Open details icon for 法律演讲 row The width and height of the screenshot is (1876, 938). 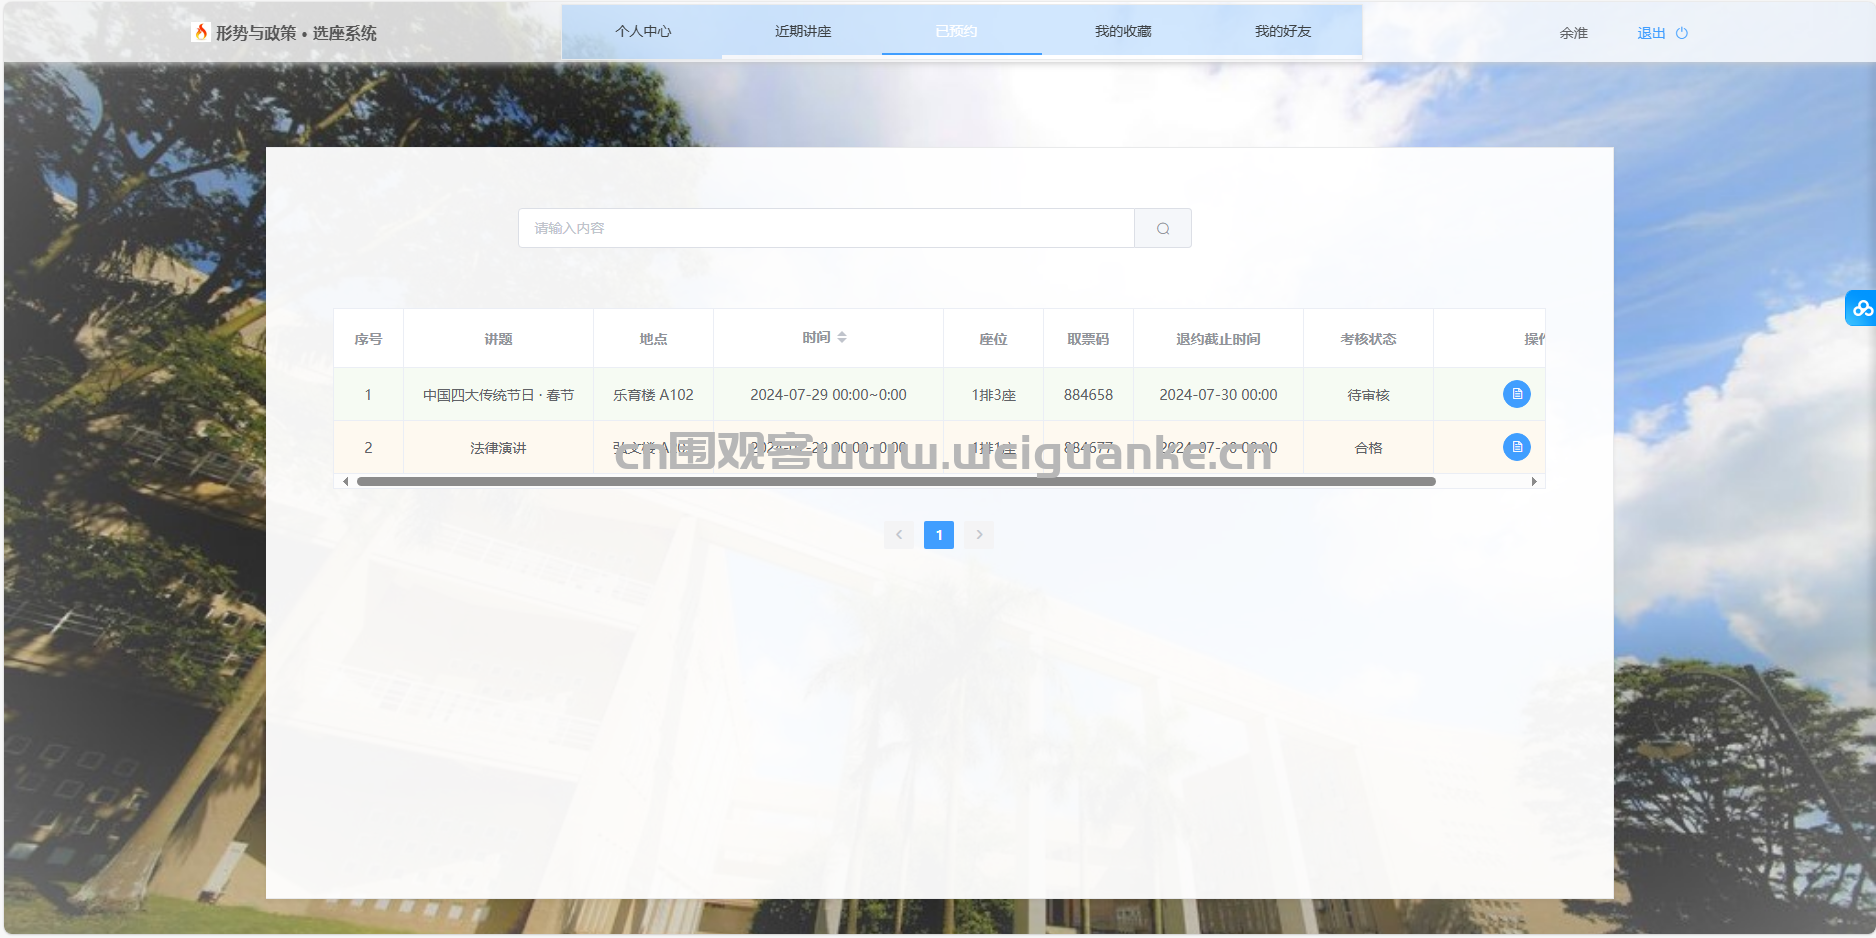(x=1516, y=447)
